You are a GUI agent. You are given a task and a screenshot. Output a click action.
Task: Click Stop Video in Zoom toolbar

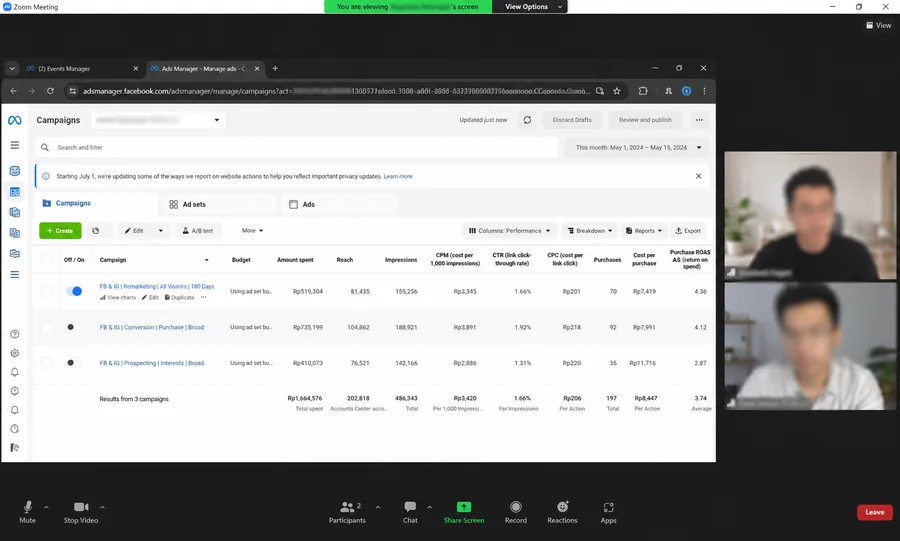point(81,512)
